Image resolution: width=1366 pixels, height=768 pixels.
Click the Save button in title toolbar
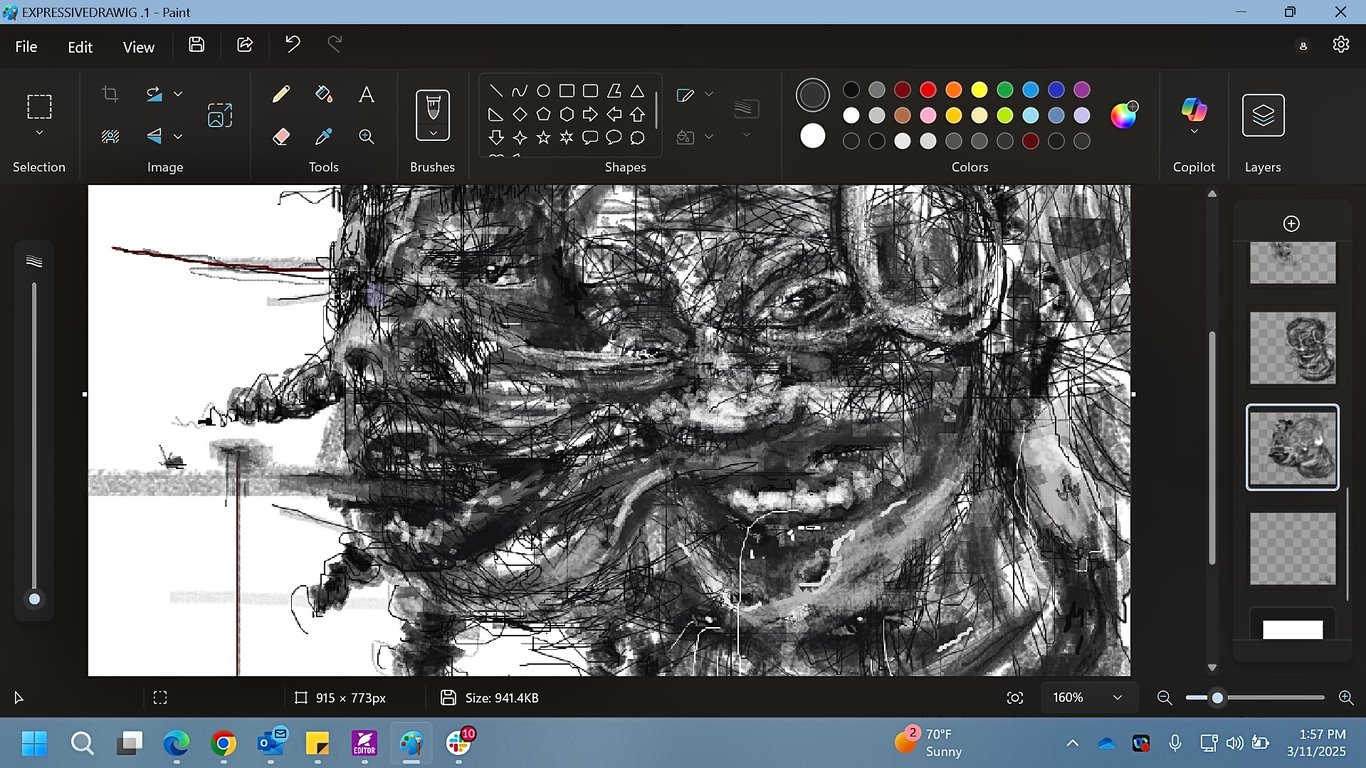tap(197, 45)
